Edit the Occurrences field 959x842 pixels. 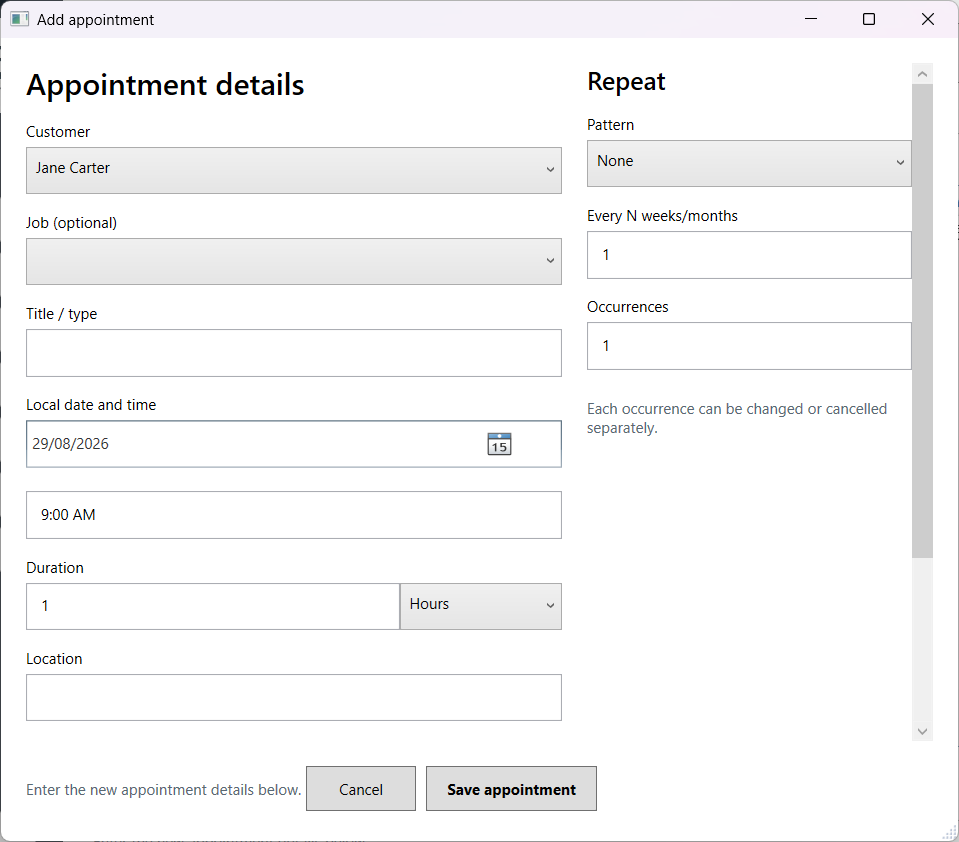point(749,346)
